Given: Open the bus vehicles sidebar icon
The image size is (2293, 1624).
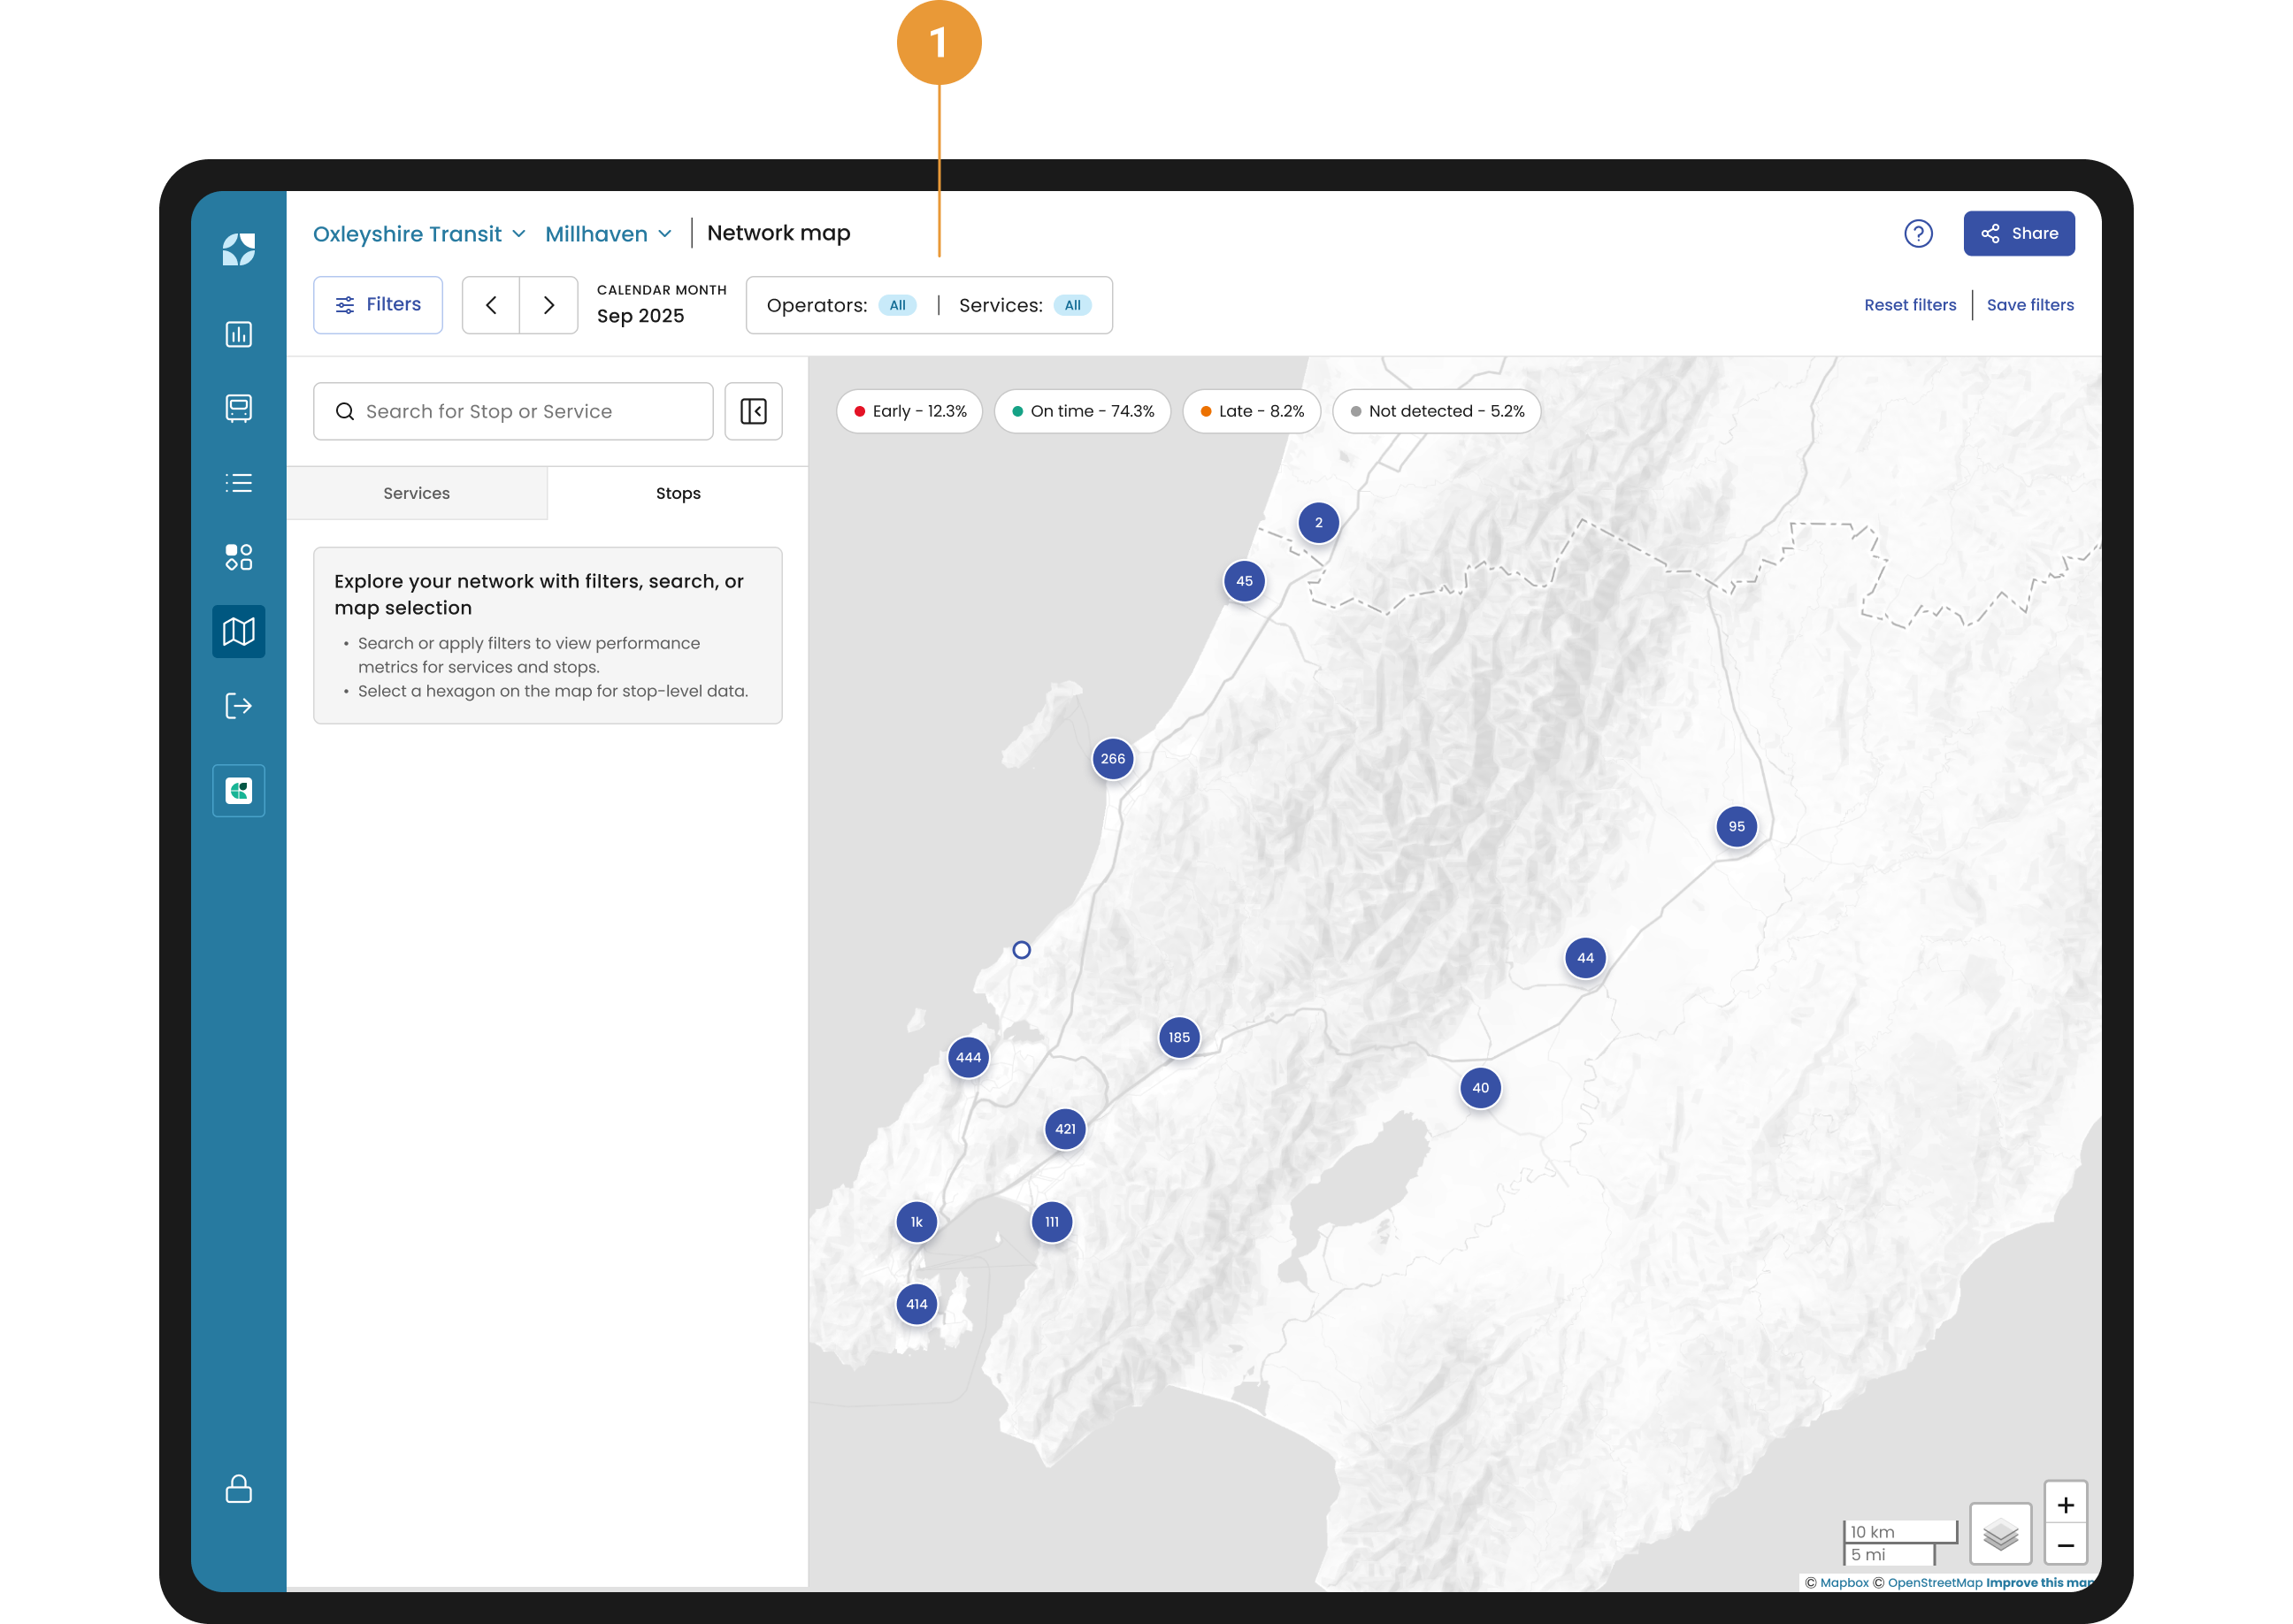Looking at the screenshot, I should pos(238,408).
